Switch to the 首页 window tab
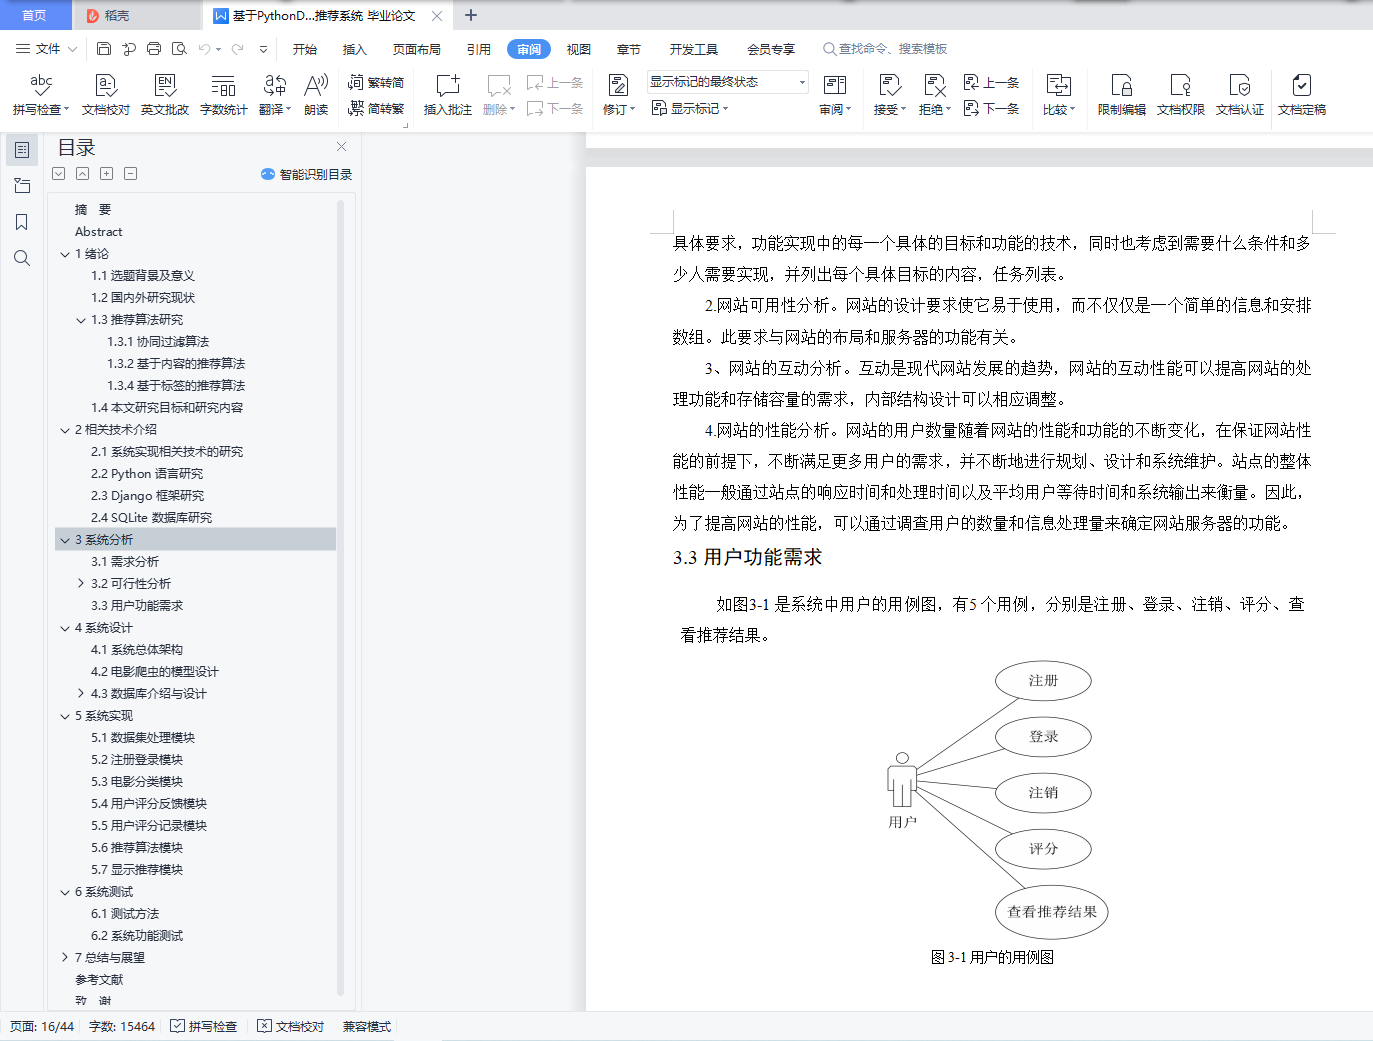 pos(35,15)
